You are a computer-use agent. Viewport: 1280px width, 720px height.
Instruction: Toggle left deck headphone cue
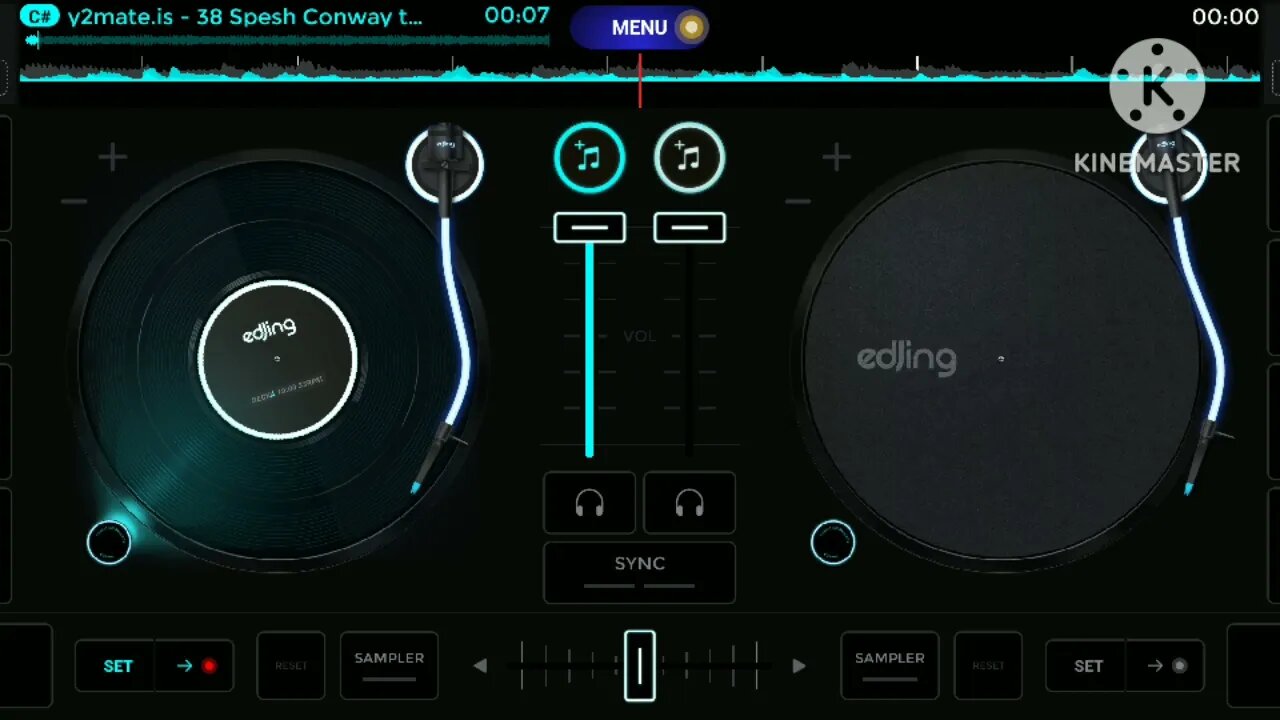coord(589,503)
